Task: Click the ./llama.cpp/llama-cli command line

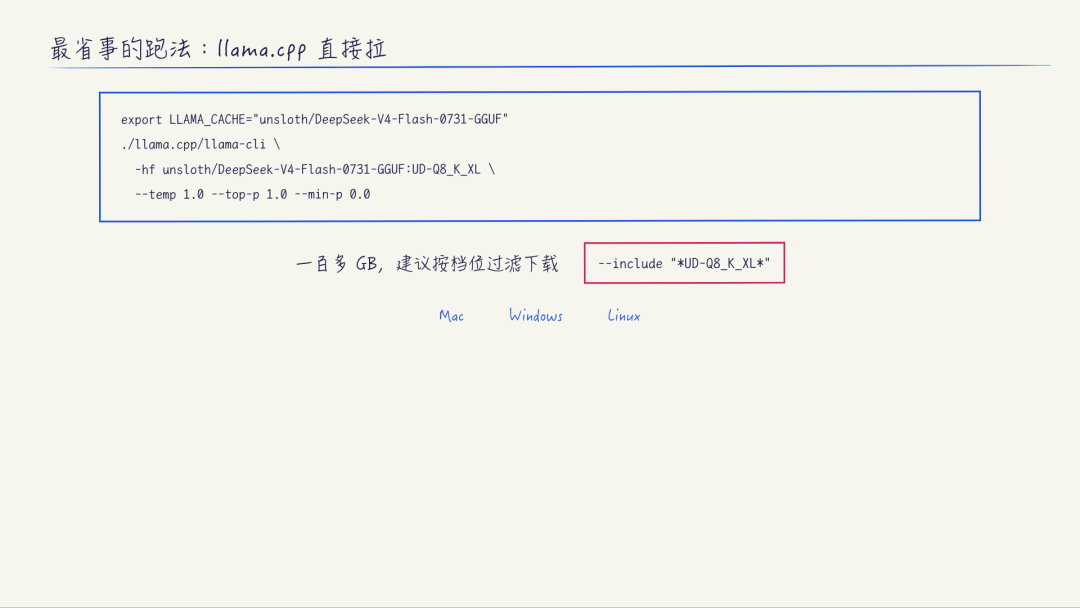Action: coord(200,145)
